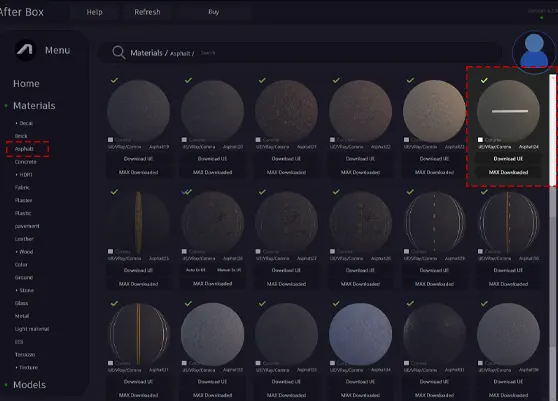Click the double checkmark on the Asphalt26 material

[x=187, y=192]
